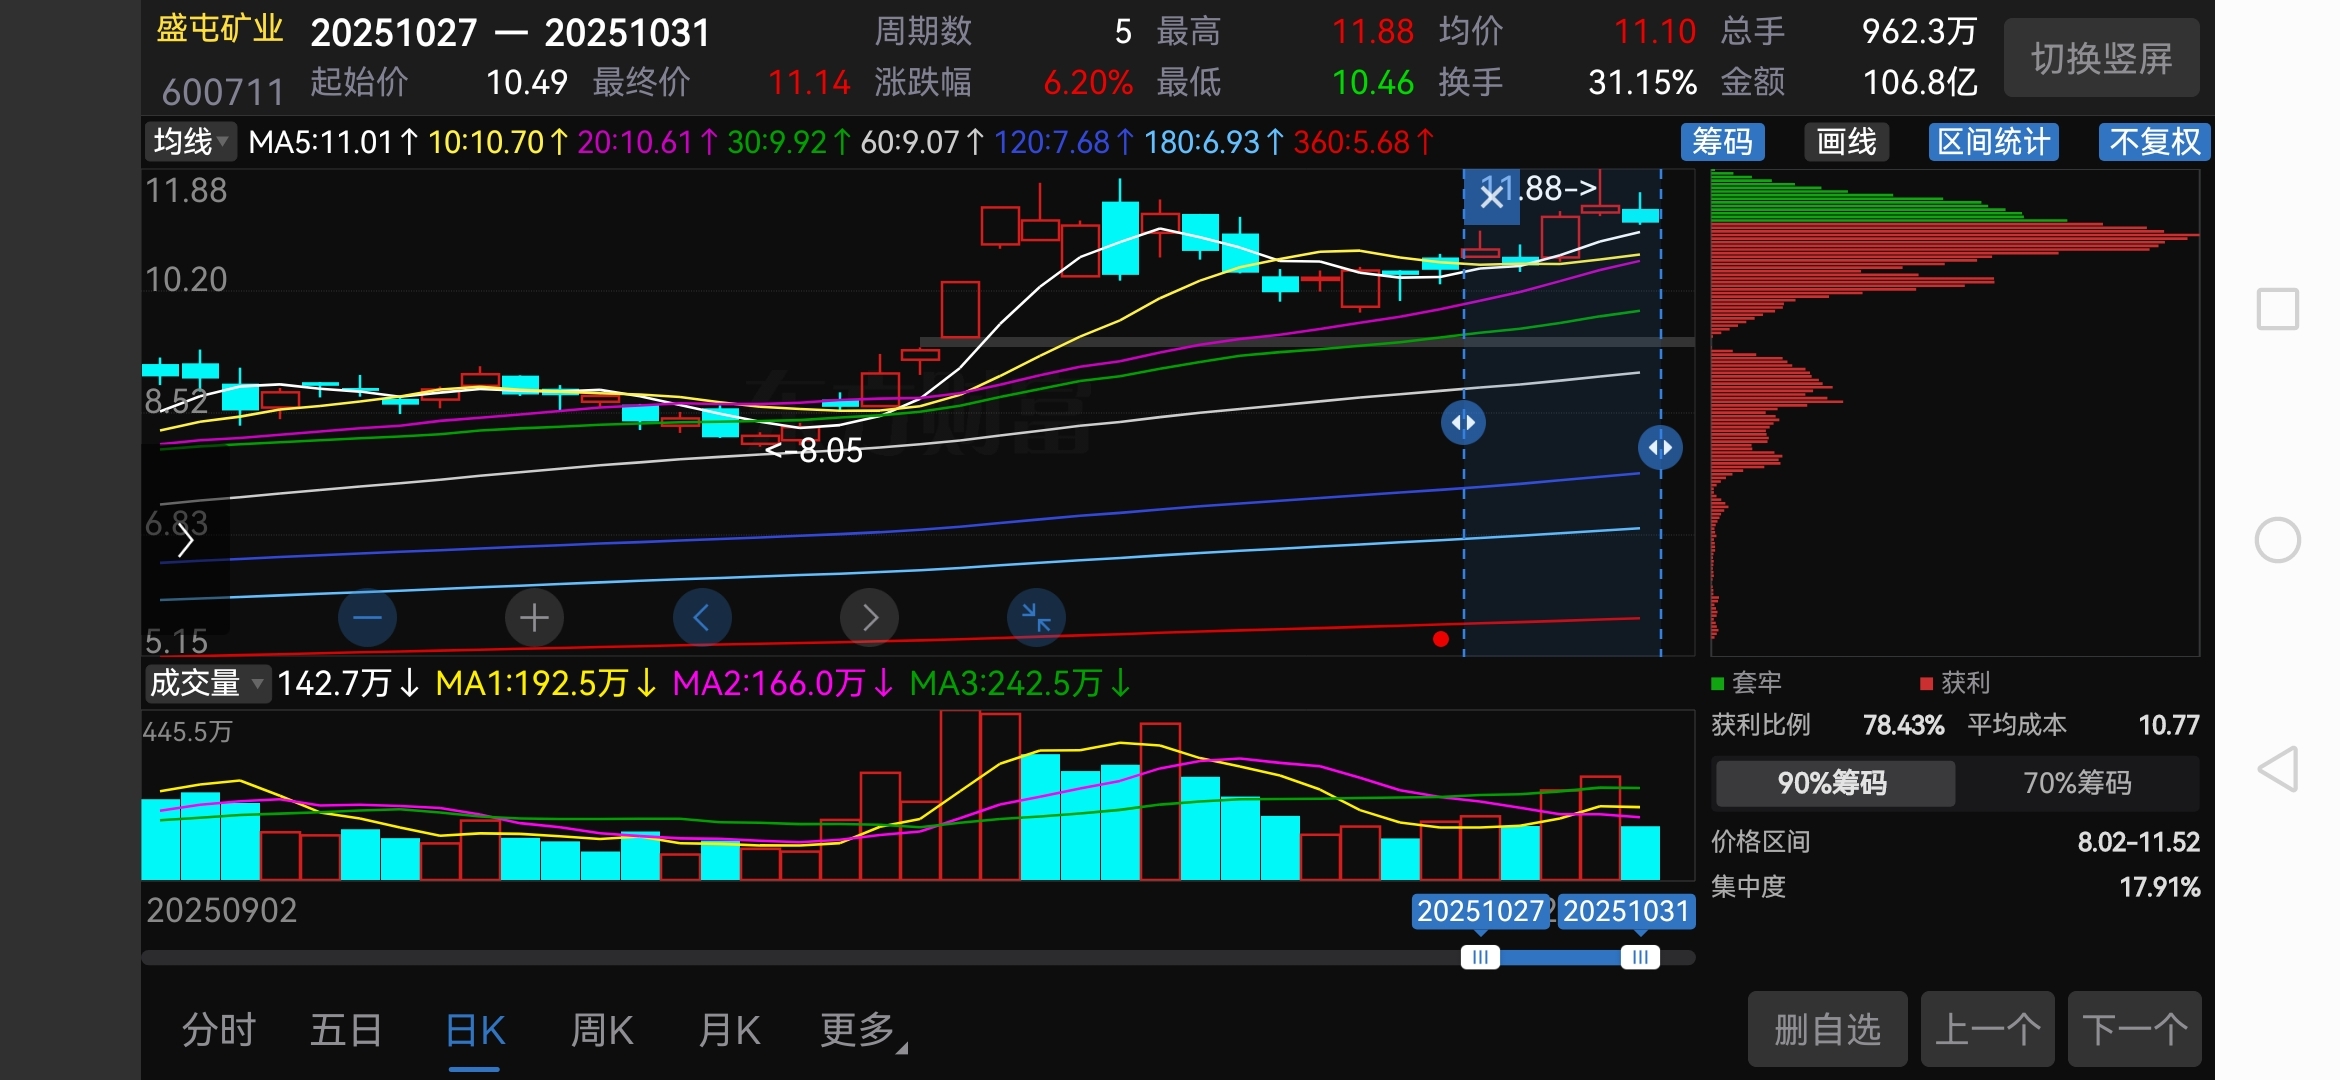Tap the collapse arrows chart icon
Screen dimensions: 2340x1080
click(1036, 618)
